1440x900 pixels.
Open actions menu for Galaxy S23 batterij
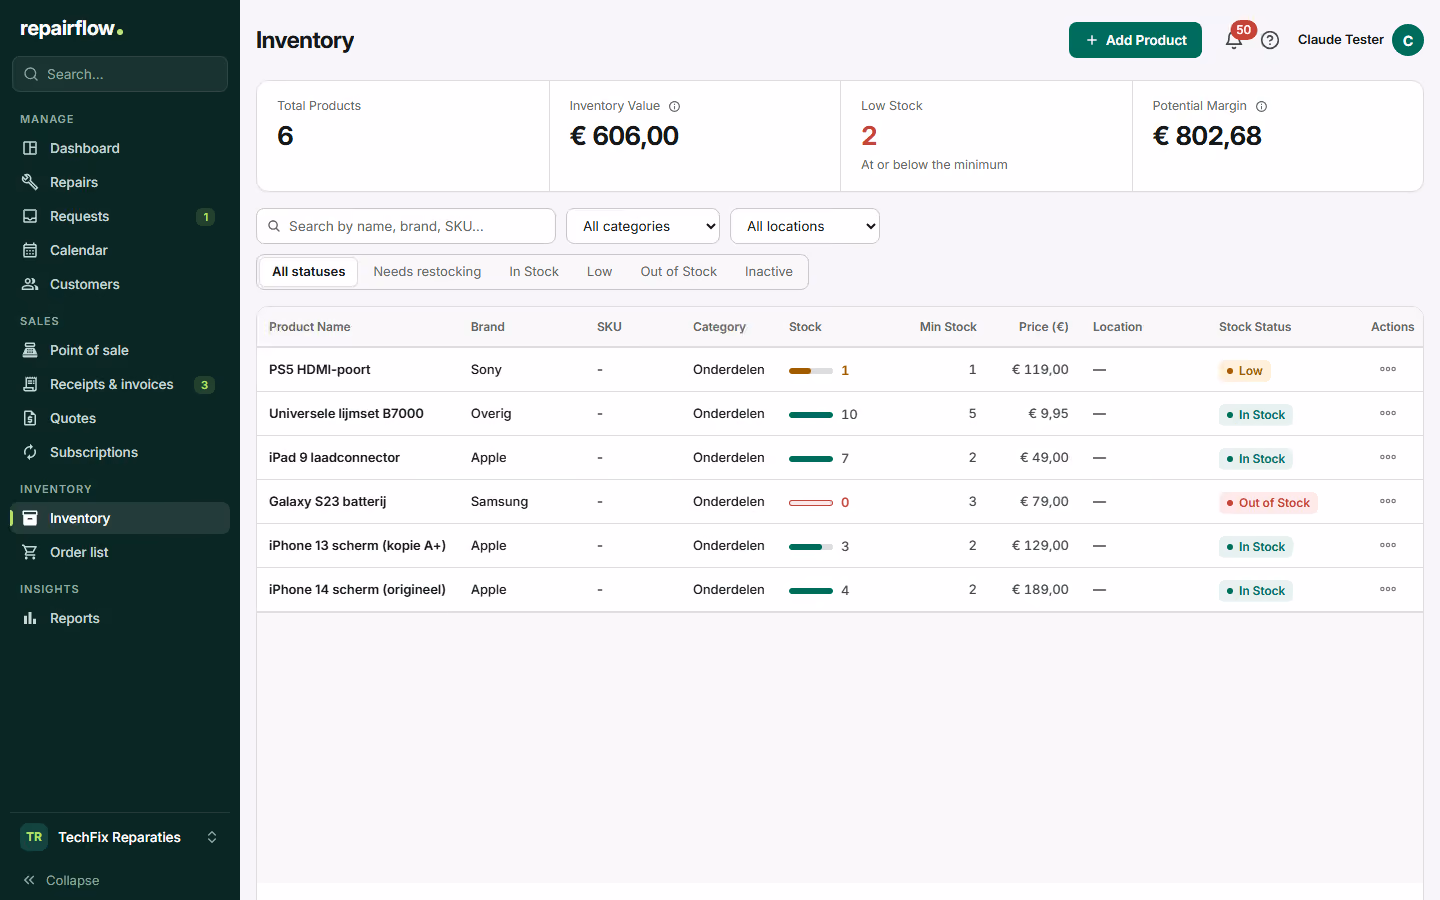(1388, 501)
